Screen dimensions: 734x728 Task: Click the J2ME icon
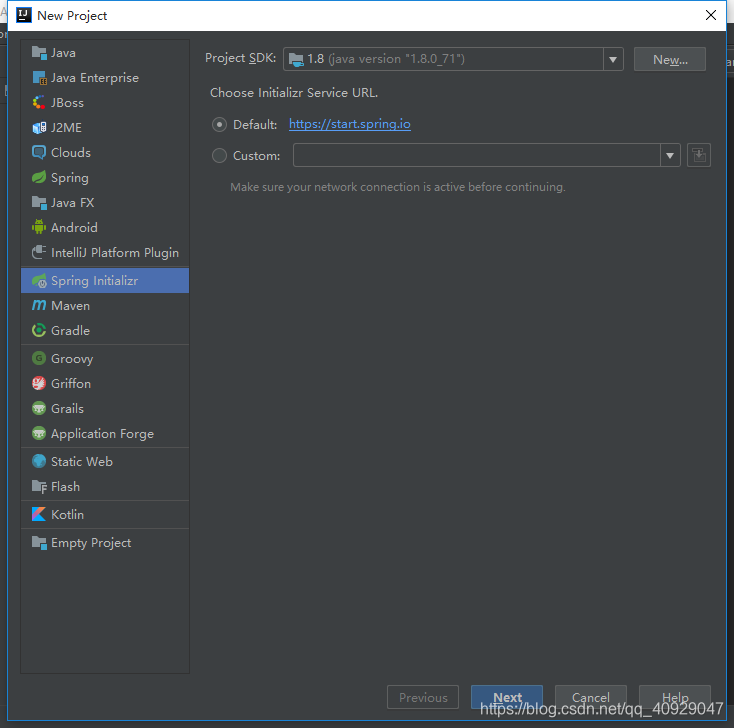click(39, 128)
